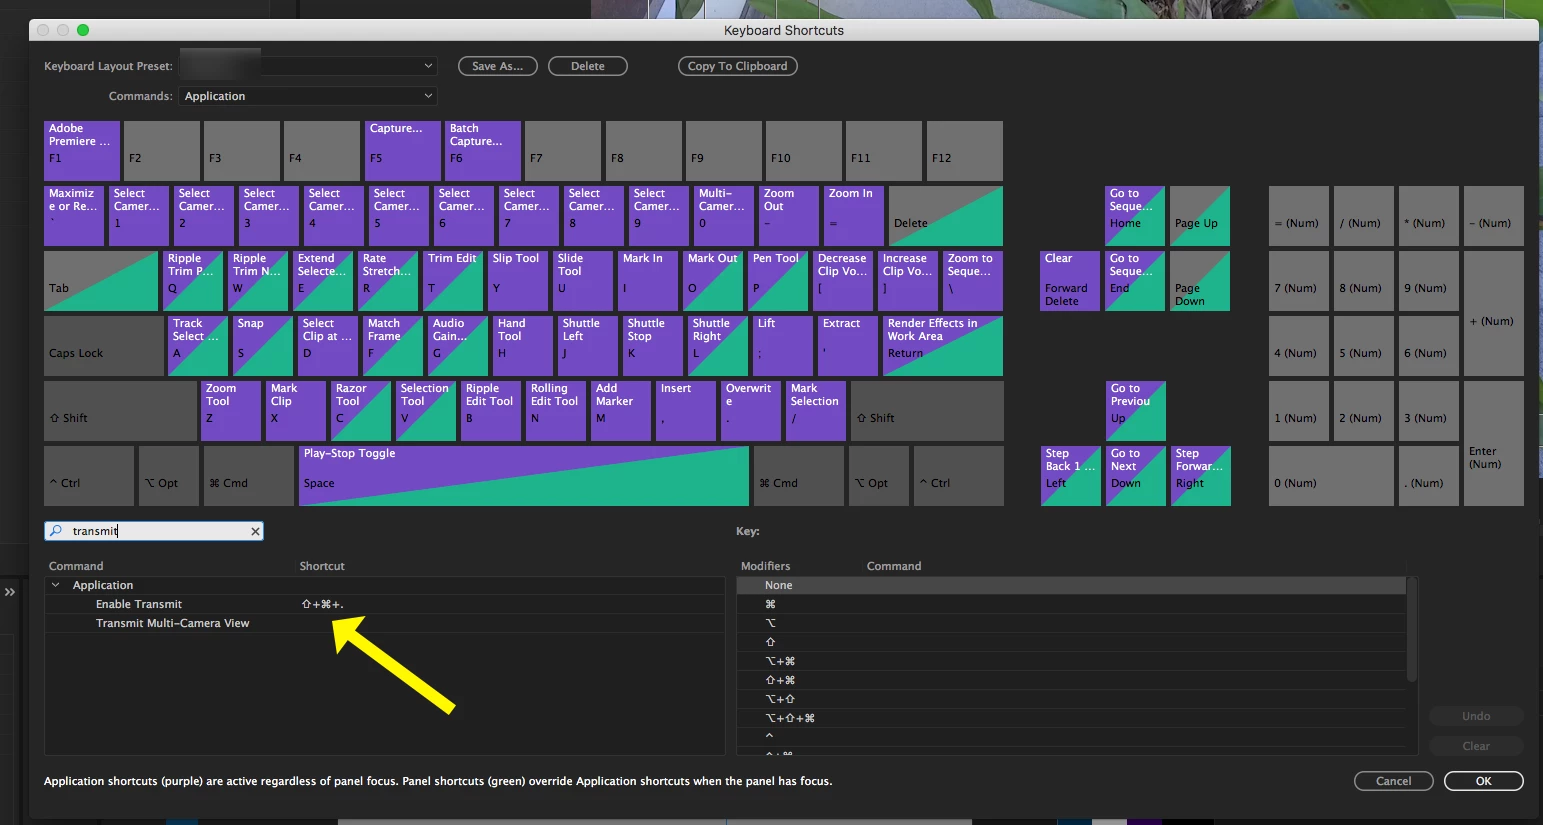The height and width of the screenshot is (825, 1543).
Task: Click the P Pen Tool key
Action: point(778,280)
